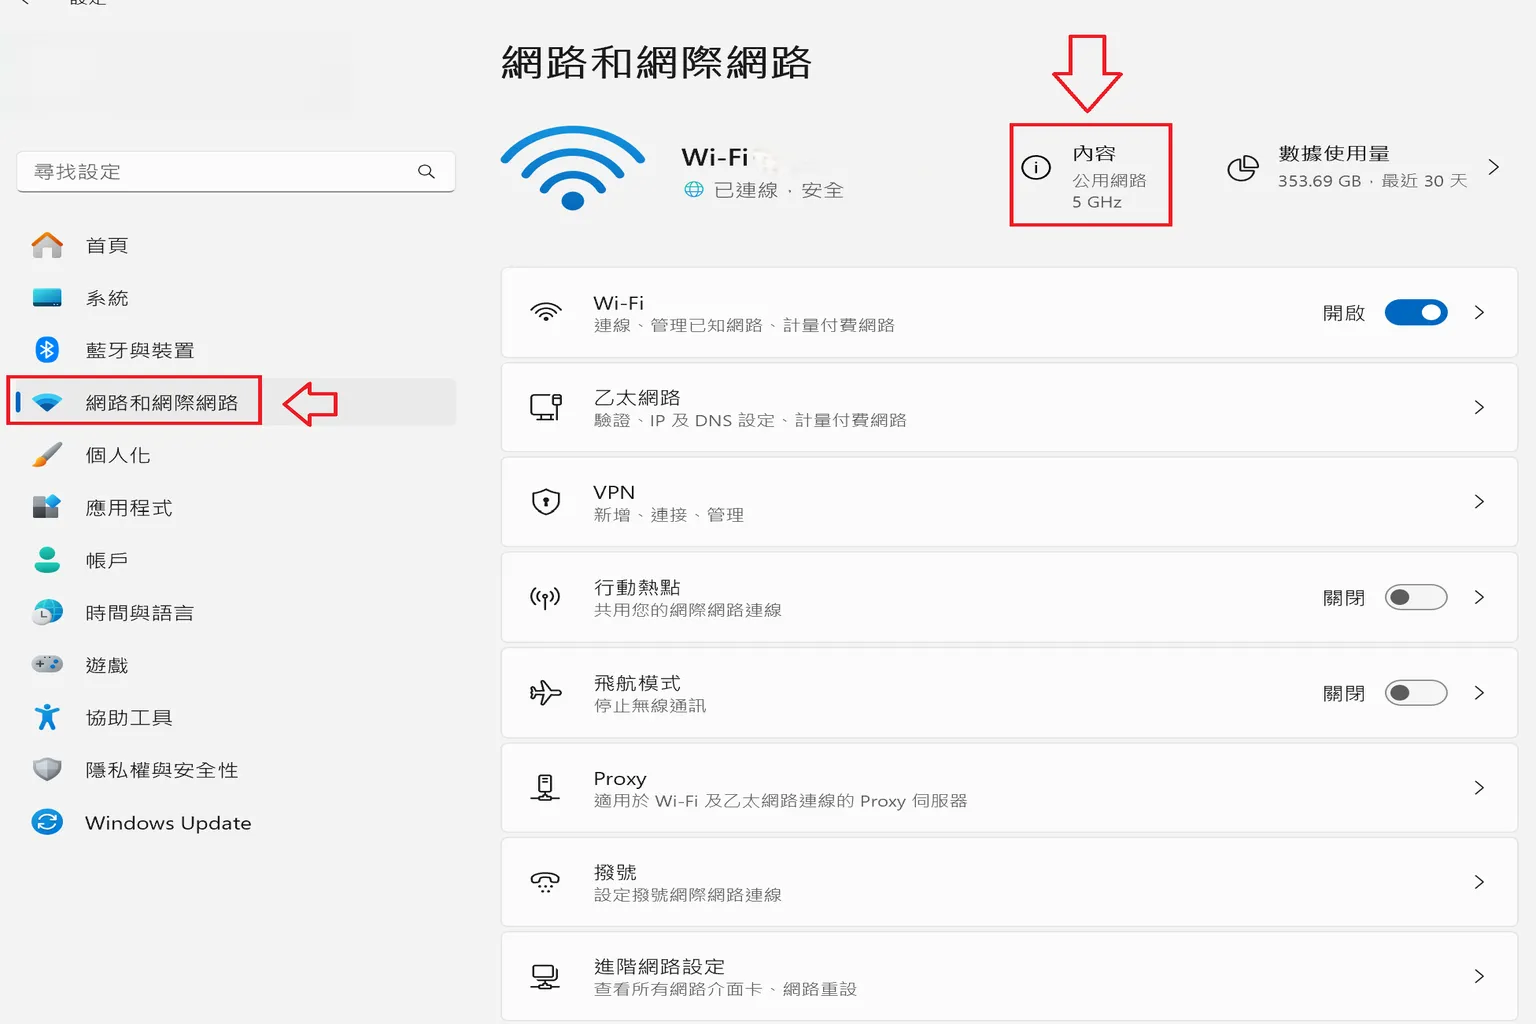Click the gamepad icon for 遊戲
Viewport: 1536px width, 1024px height.
(x=47, y=664)
